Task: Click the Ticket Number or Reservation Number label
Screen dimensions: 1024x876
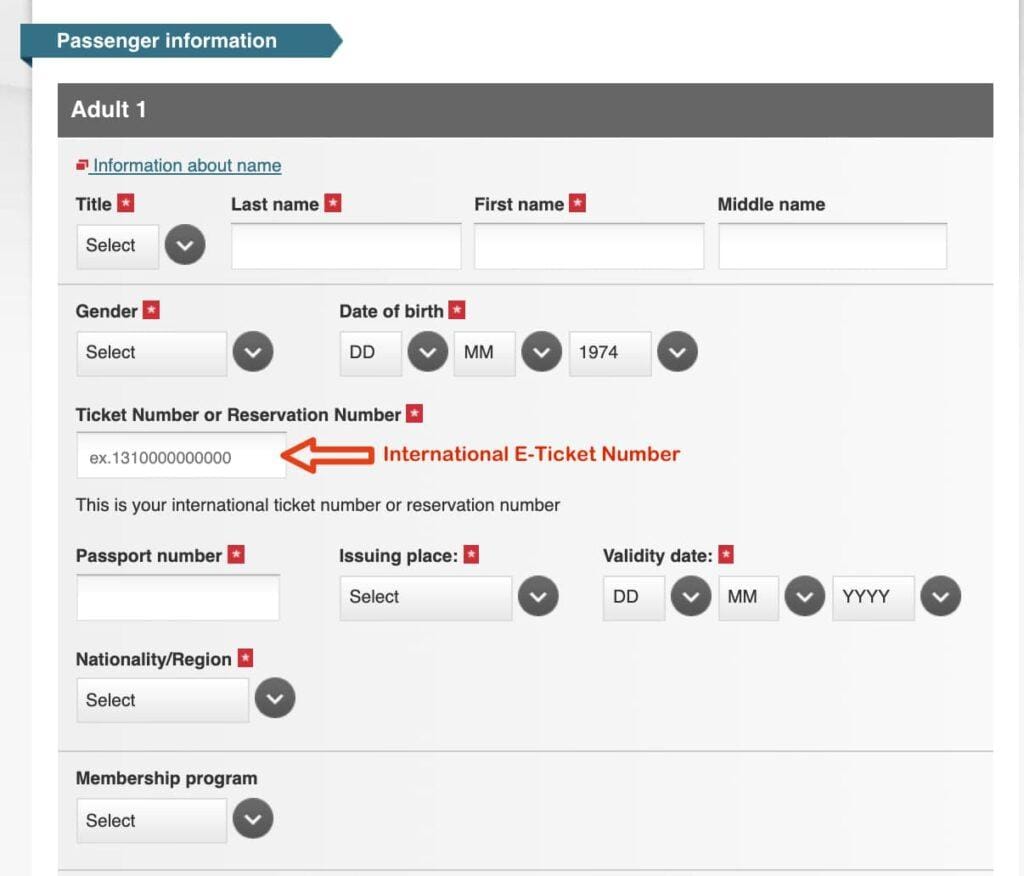Action: 238,415
